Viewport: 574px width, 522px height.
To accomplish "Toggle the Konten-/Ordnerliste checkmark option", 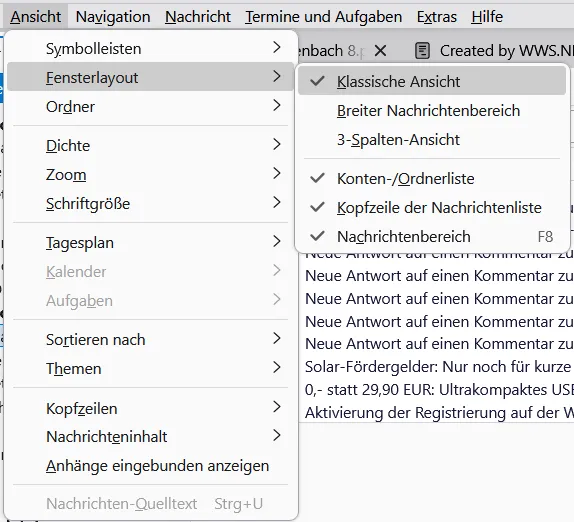I will pyautogui.click(x=432, y=179).
